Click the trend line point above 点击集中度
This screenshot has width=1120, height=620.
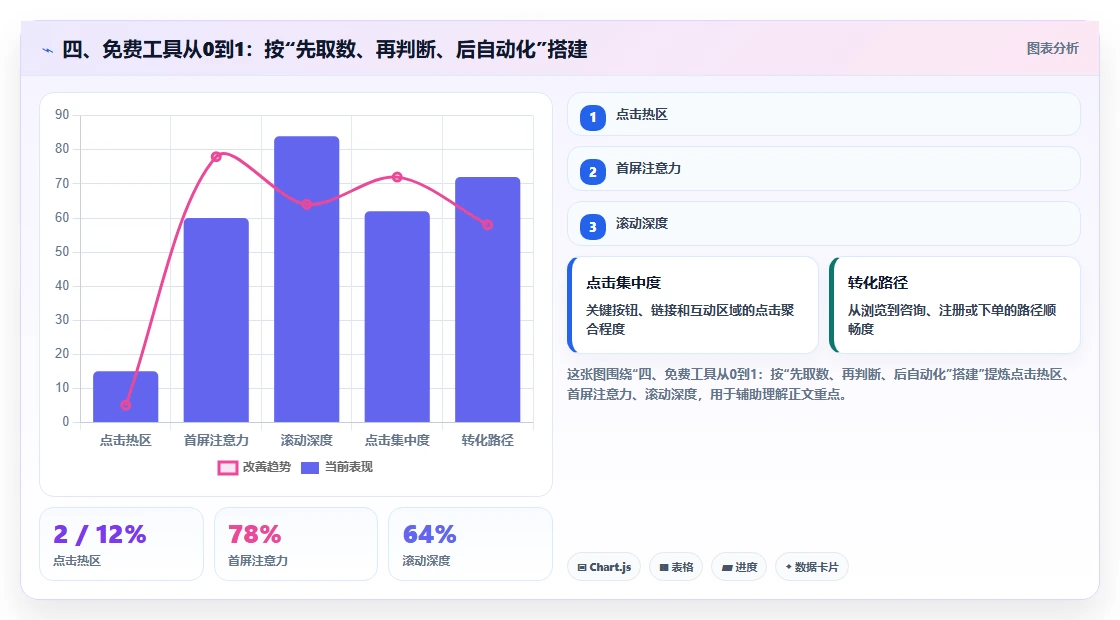coord(397,177)
